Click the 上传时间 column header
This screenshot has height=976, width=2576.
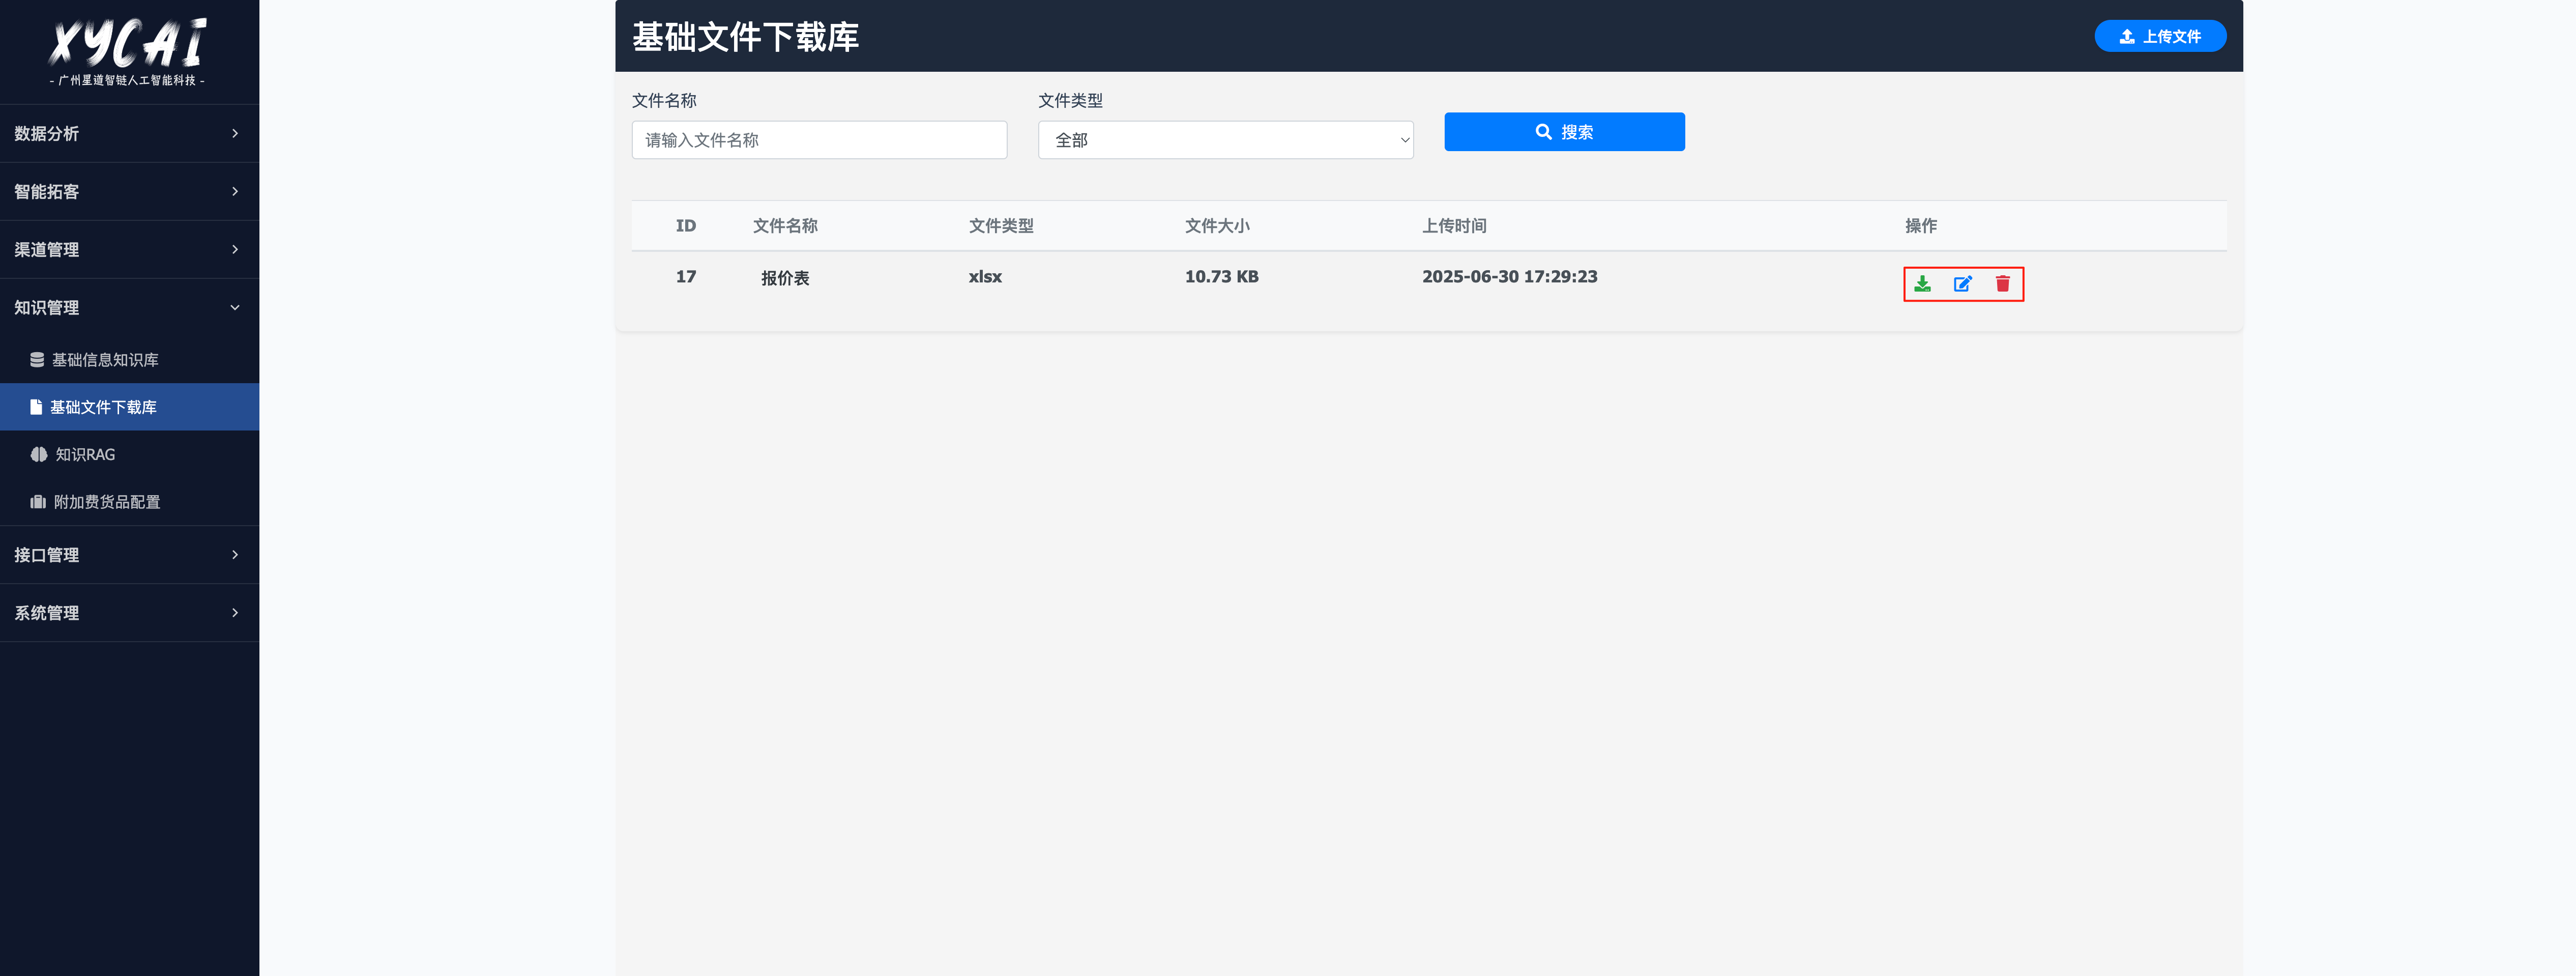click(x=1454, y=226)
